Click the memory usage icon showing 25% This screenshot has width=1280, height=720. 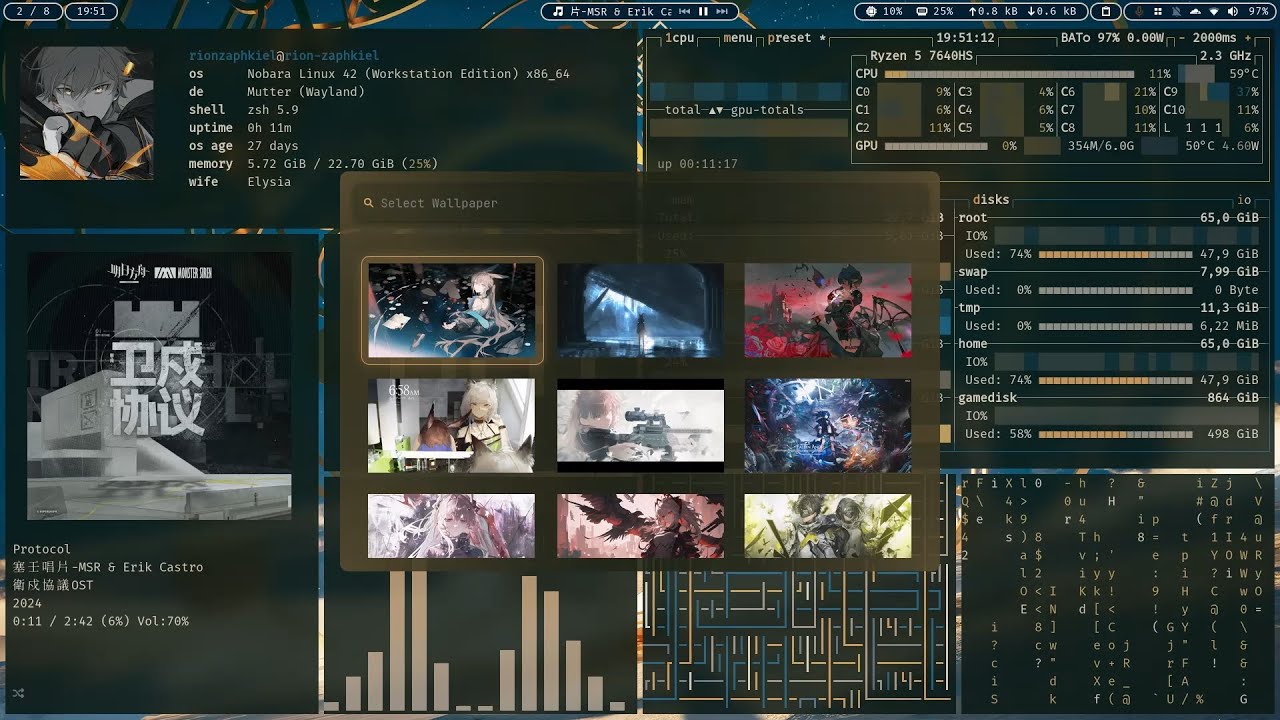pyautogui.click(x=920, y=11)
